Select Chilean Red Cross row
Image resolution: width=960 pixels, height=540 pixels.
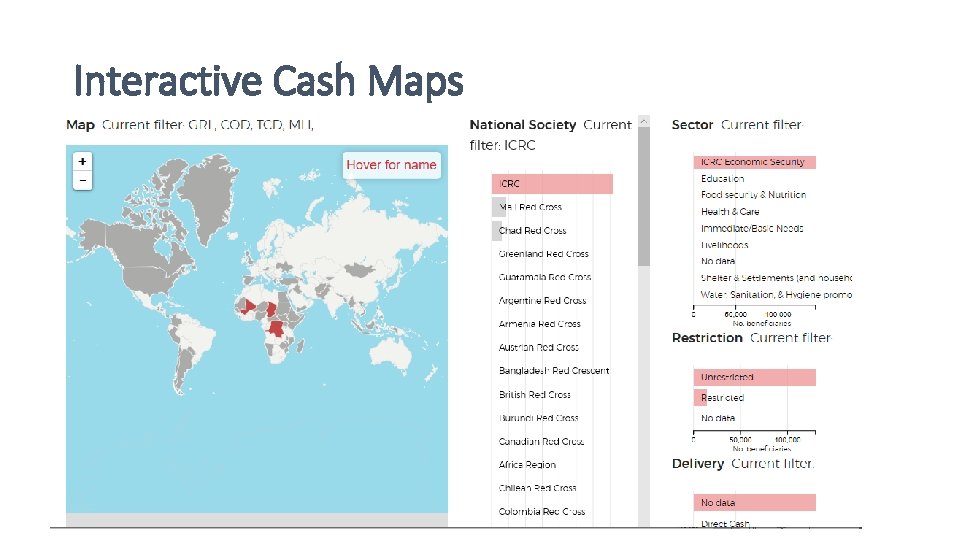[x=537, y=488]
